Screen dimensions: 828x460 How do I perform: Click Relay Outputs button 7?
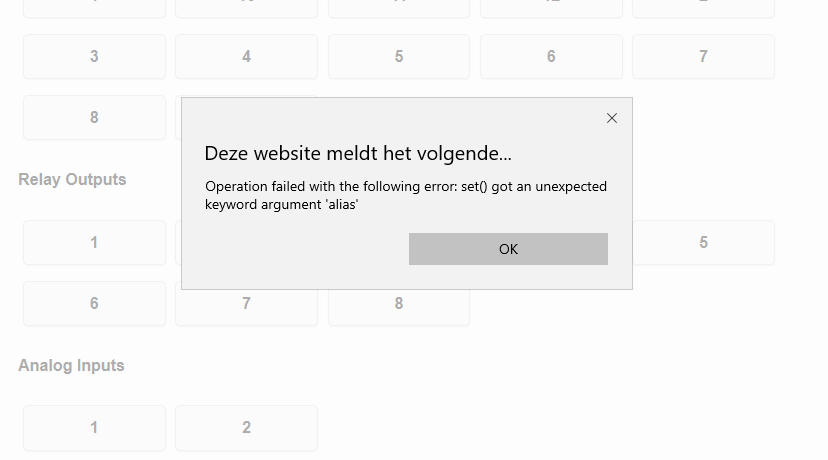[x=246, y=303]
